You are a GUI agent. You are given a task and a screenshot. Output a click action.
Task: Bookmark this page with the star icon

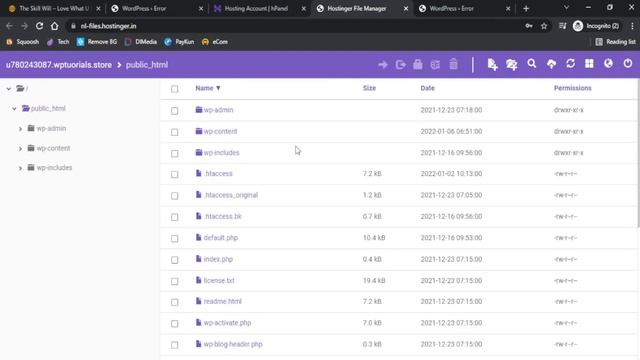click(x=544, y=26)
